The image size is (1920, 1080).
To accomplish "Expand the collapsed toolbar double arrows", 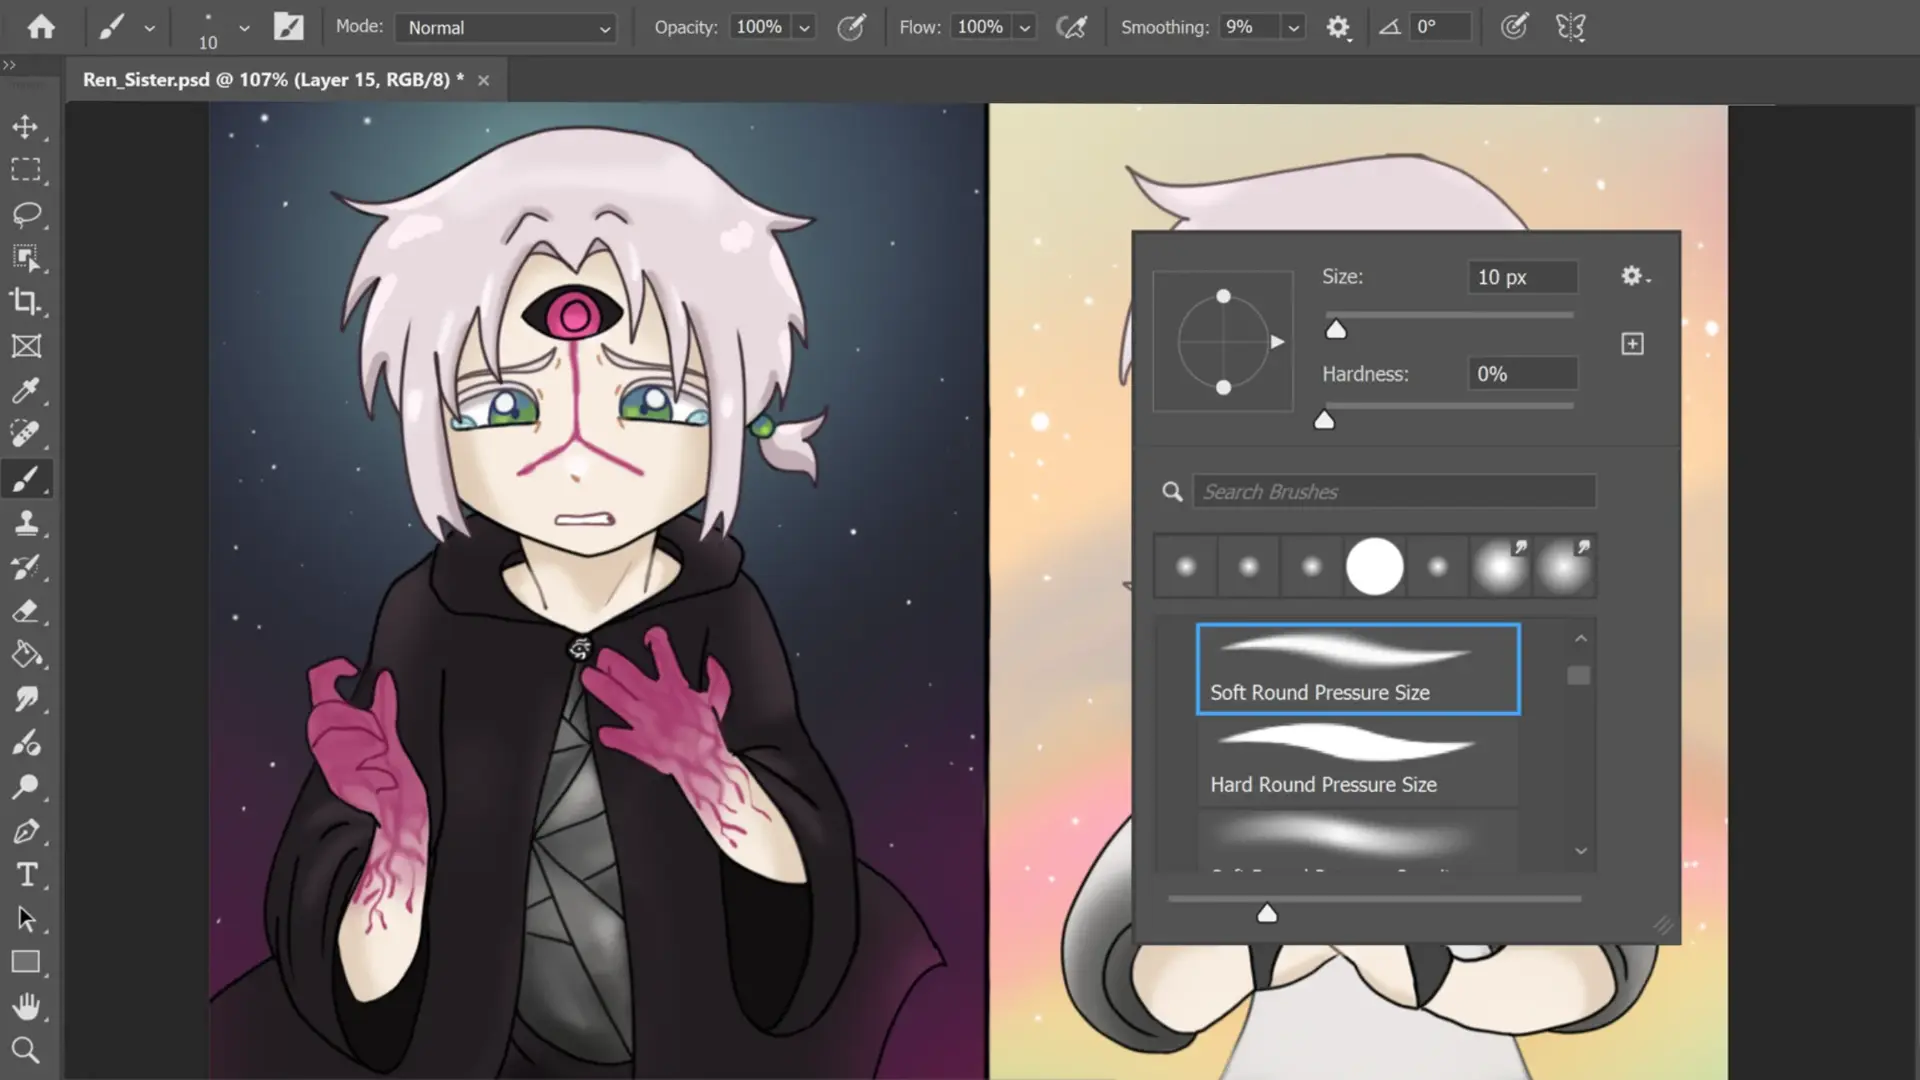I will point(10,65).
